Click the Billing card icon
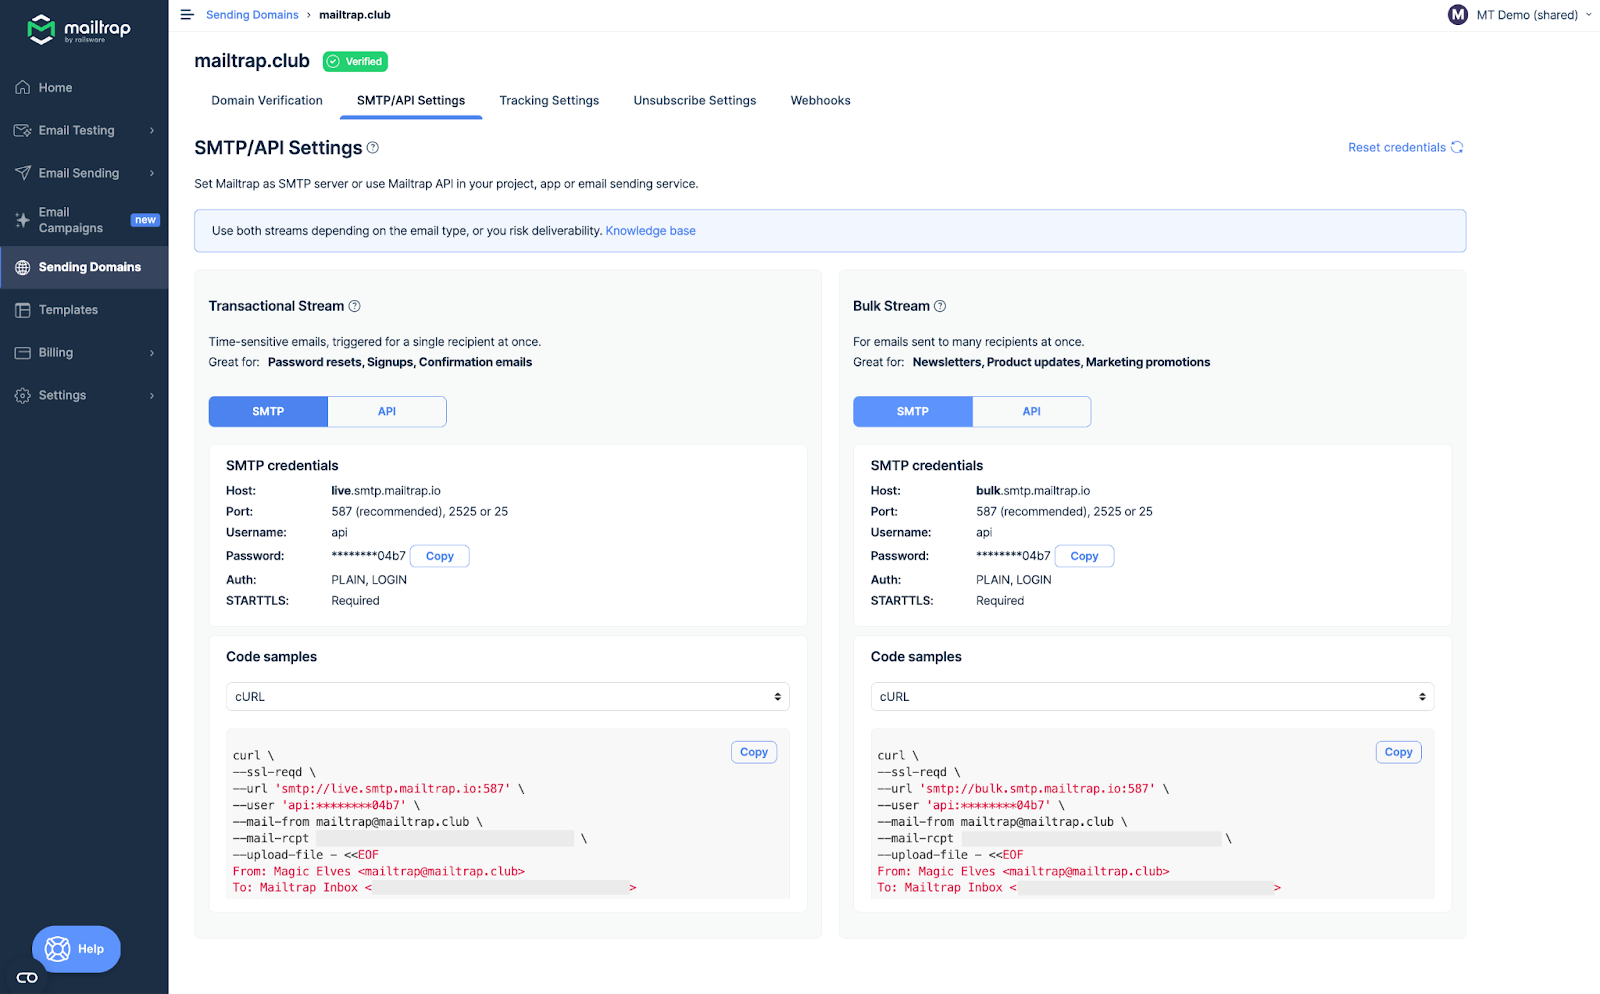This screenshot has height=994, width=1600. coord(23,353)
